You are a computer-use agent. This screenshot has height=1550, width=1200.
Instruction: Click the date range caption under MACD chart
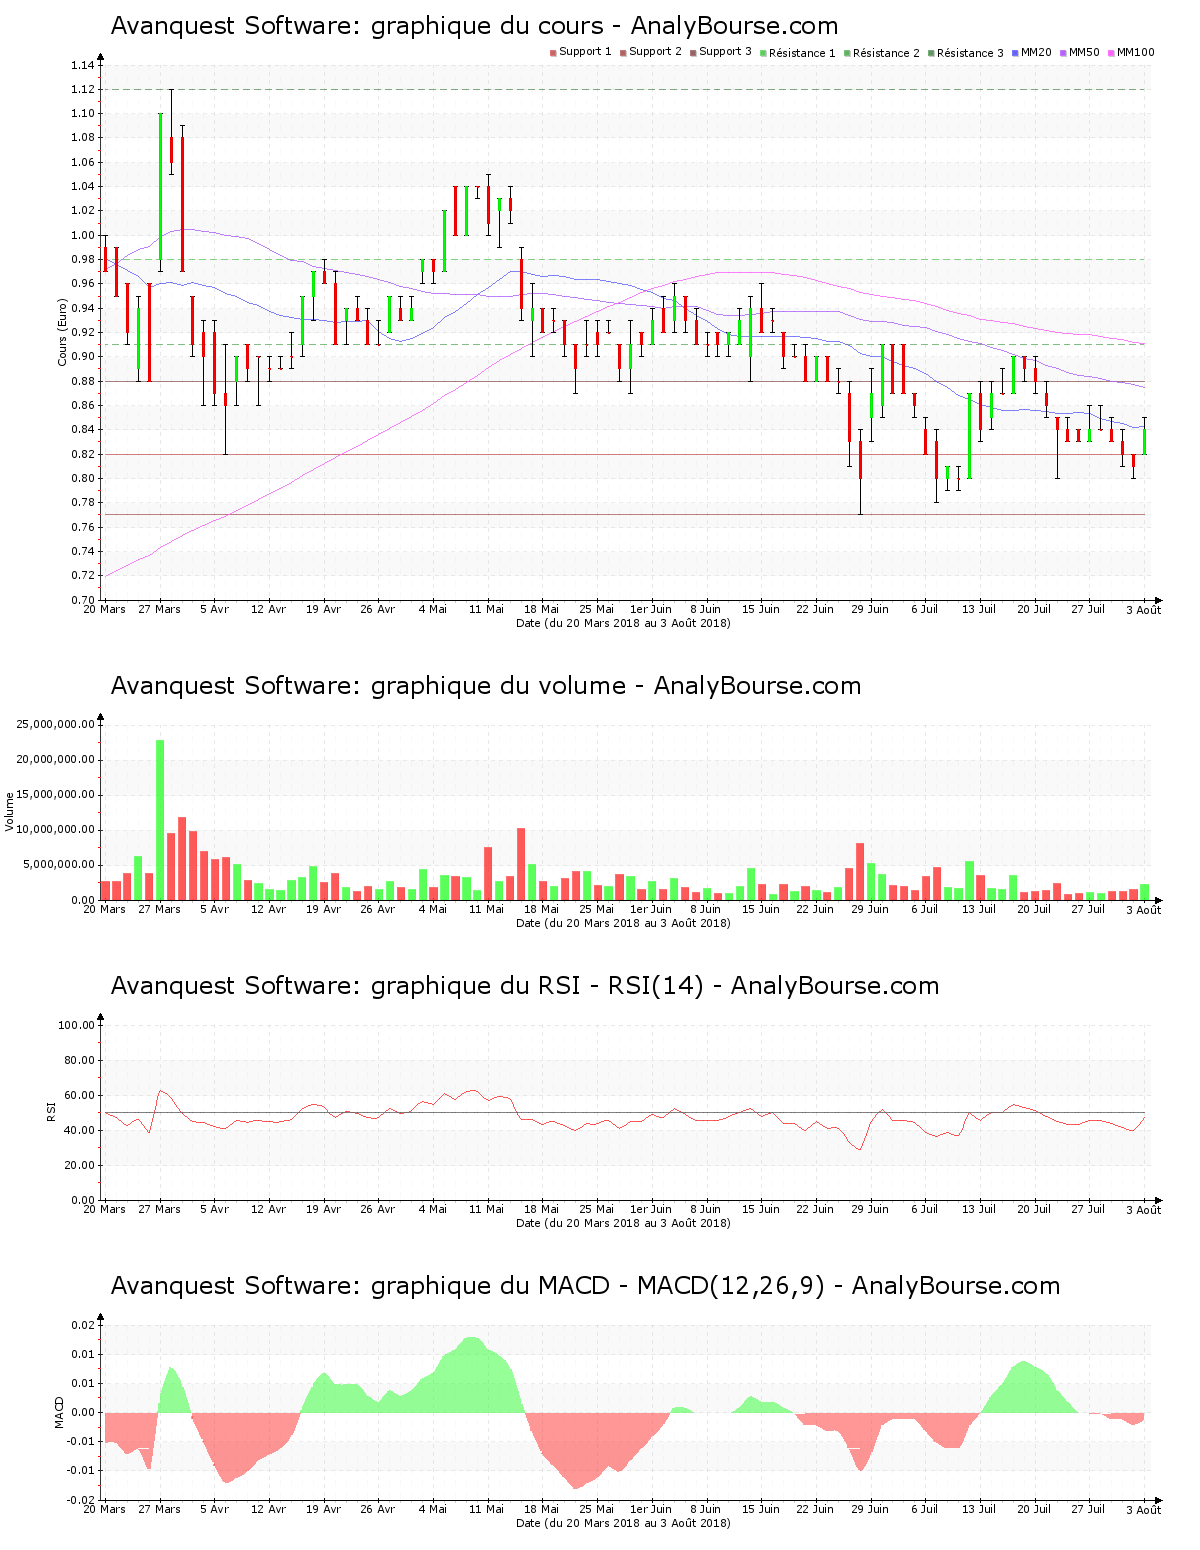[623, 1523]
